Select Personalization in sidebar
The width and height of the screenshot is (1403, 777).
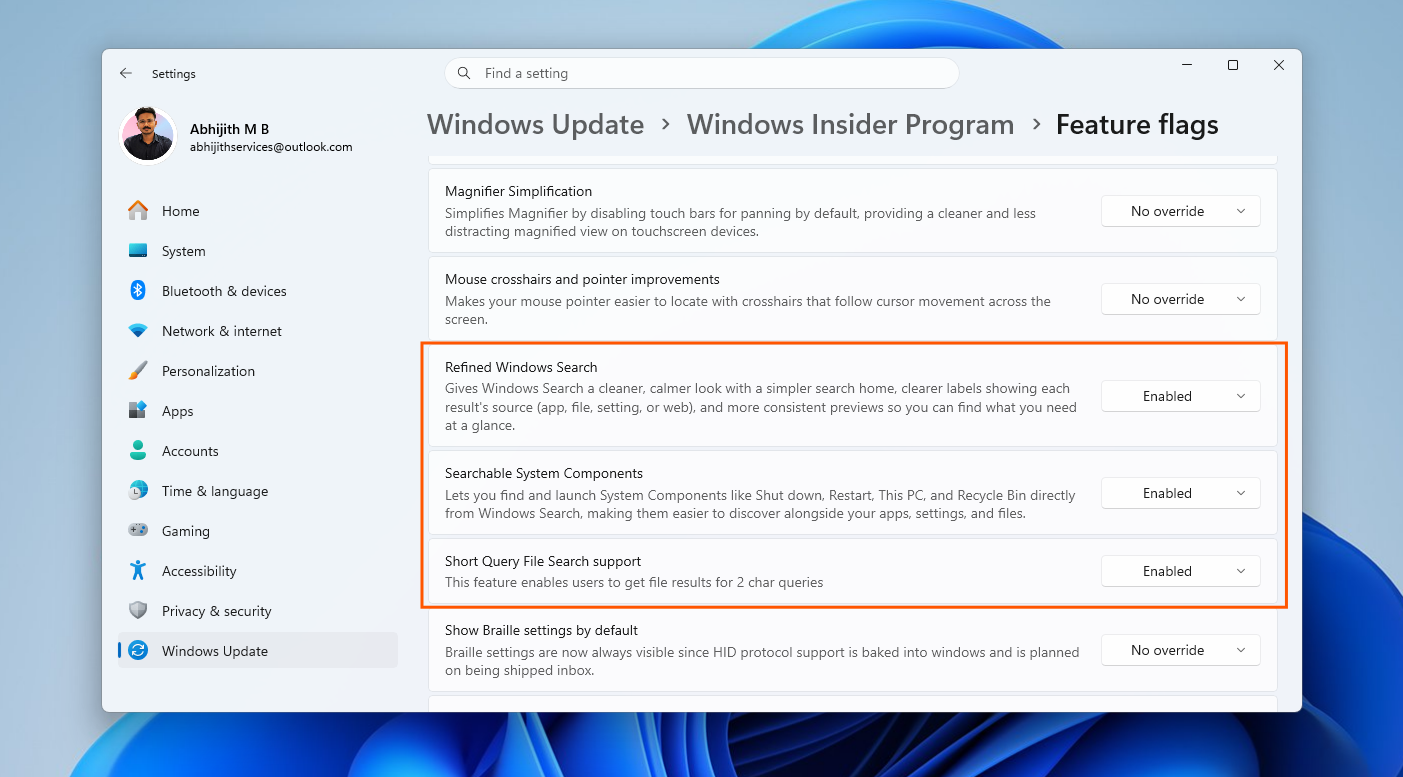258,371
